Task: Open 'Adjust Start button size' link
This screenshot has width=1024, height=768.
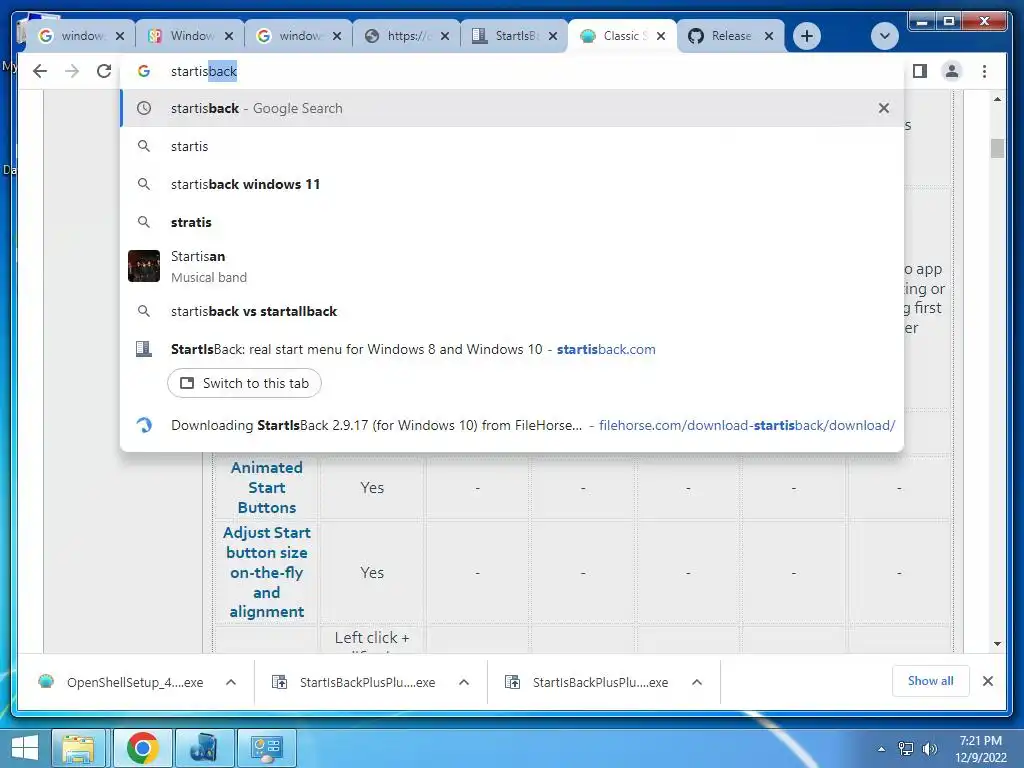Action: point(266,572)
